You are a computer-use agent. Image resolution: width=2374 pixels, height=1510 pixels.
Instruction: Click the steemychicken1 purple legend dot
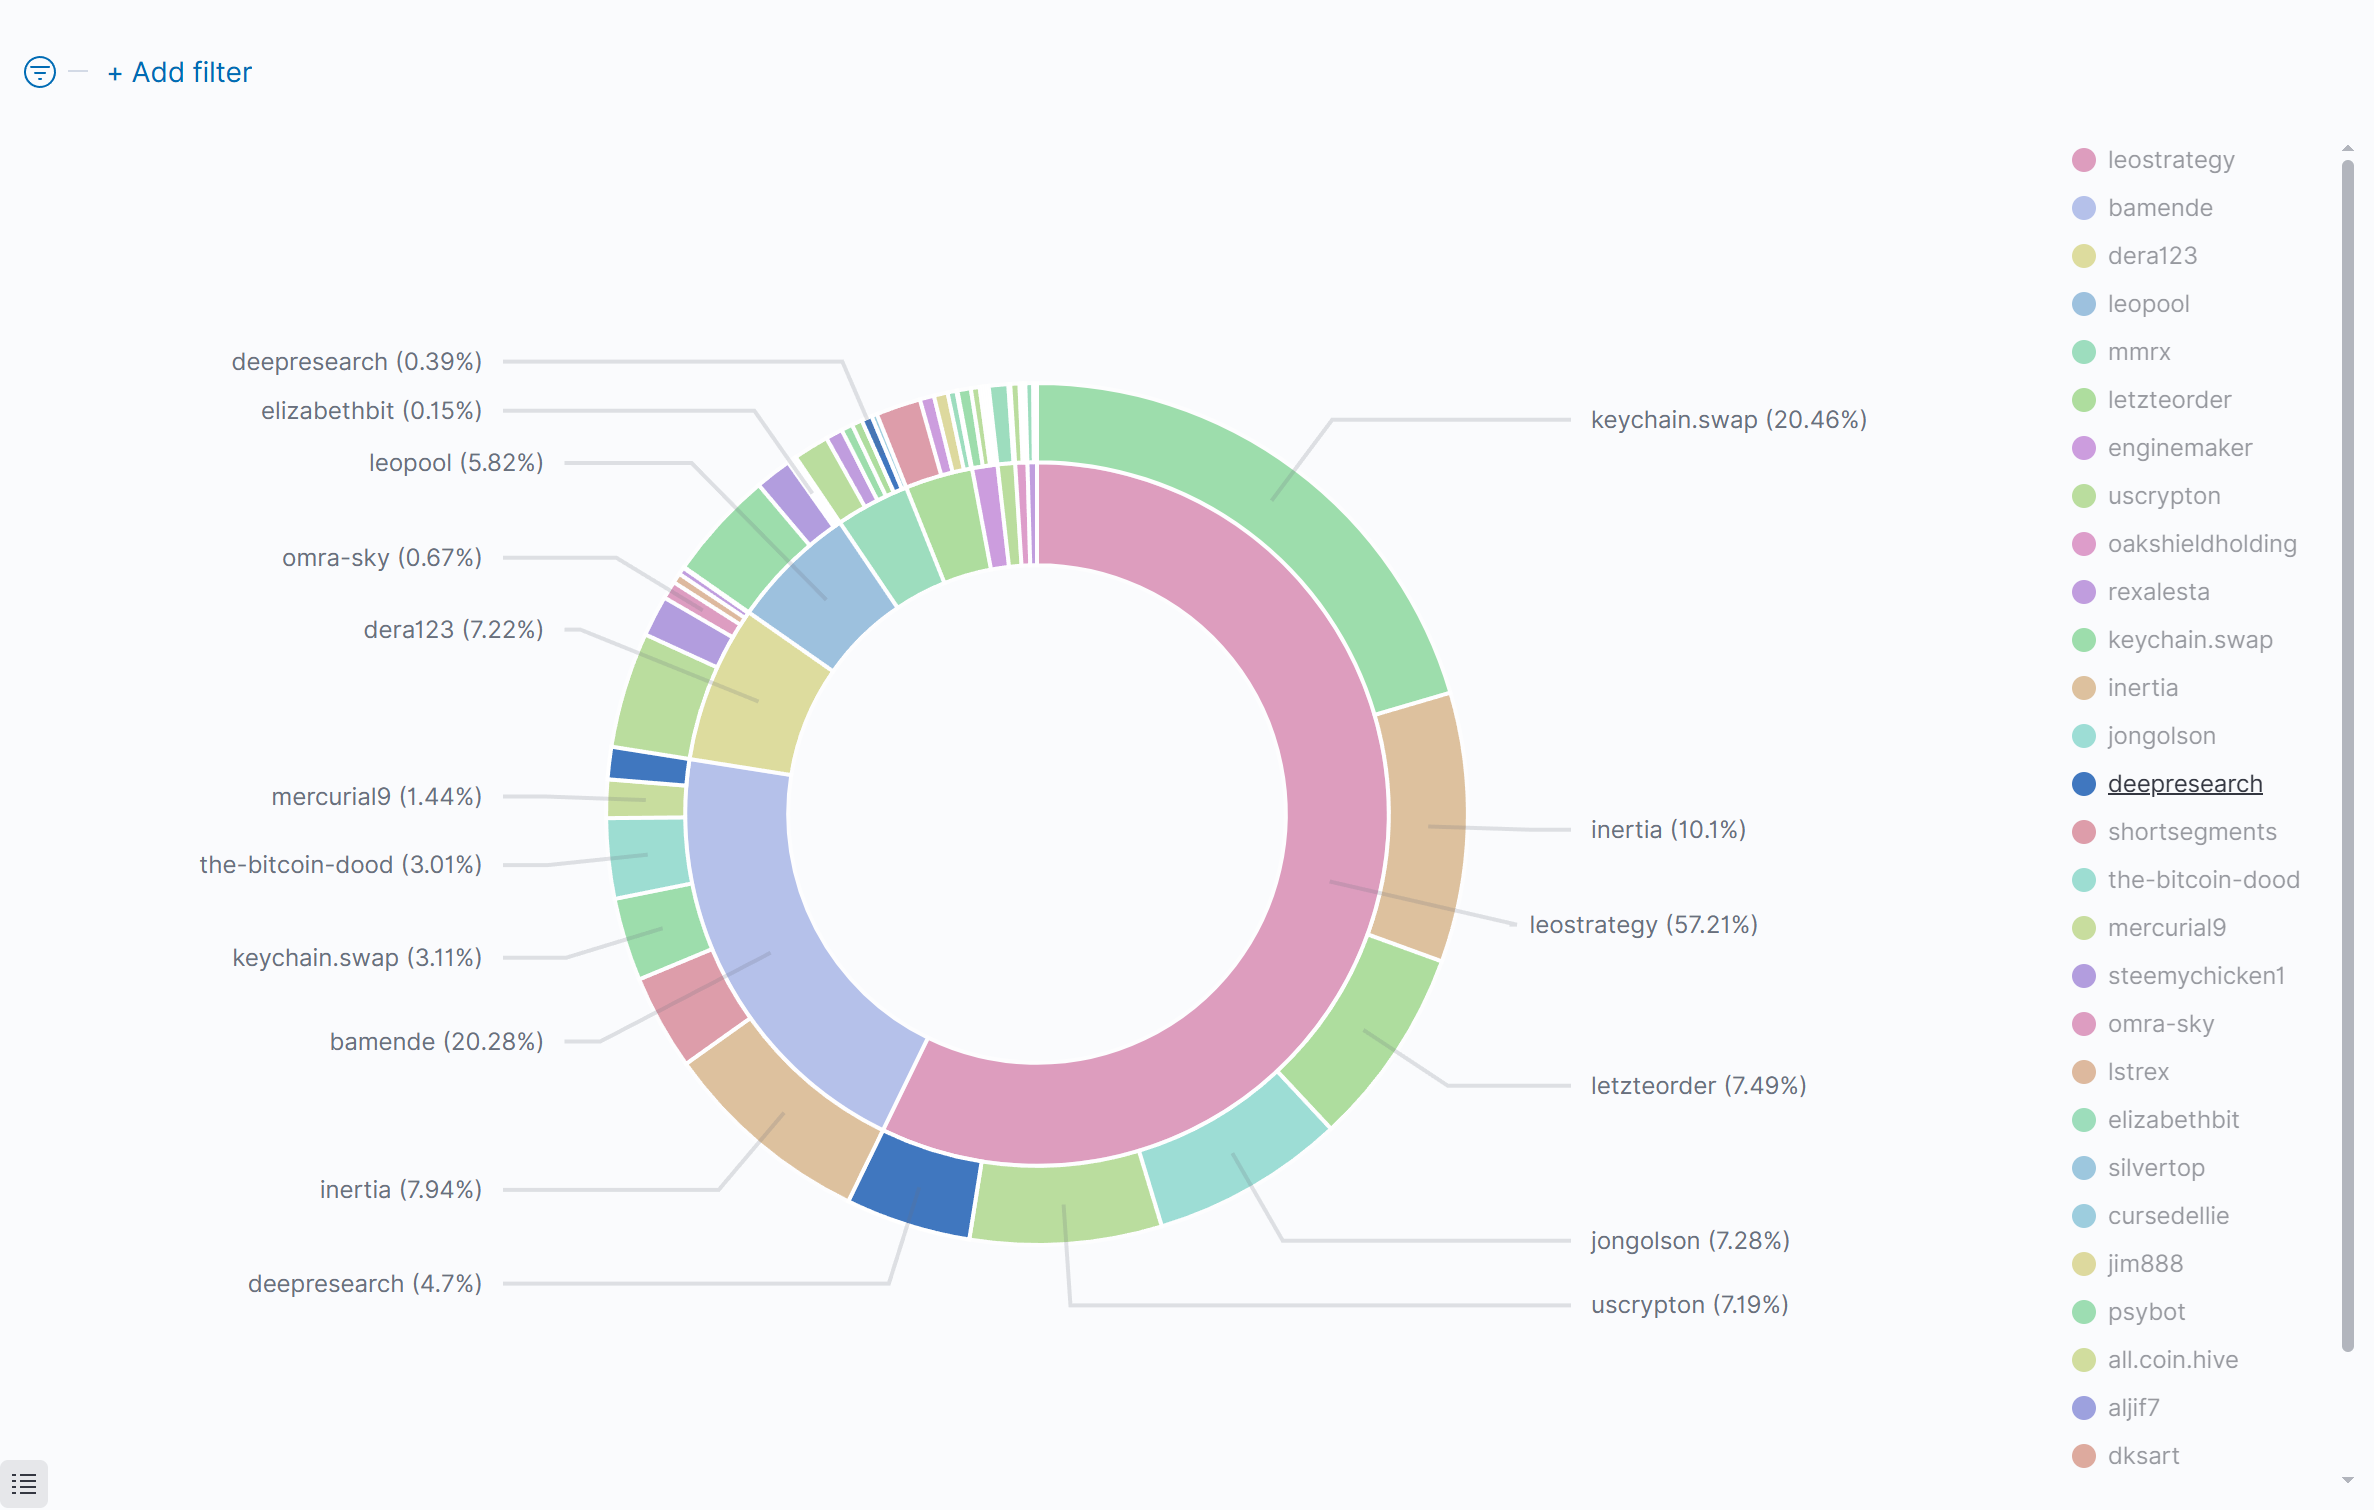pyautogui.click(x=2084, y=976)
